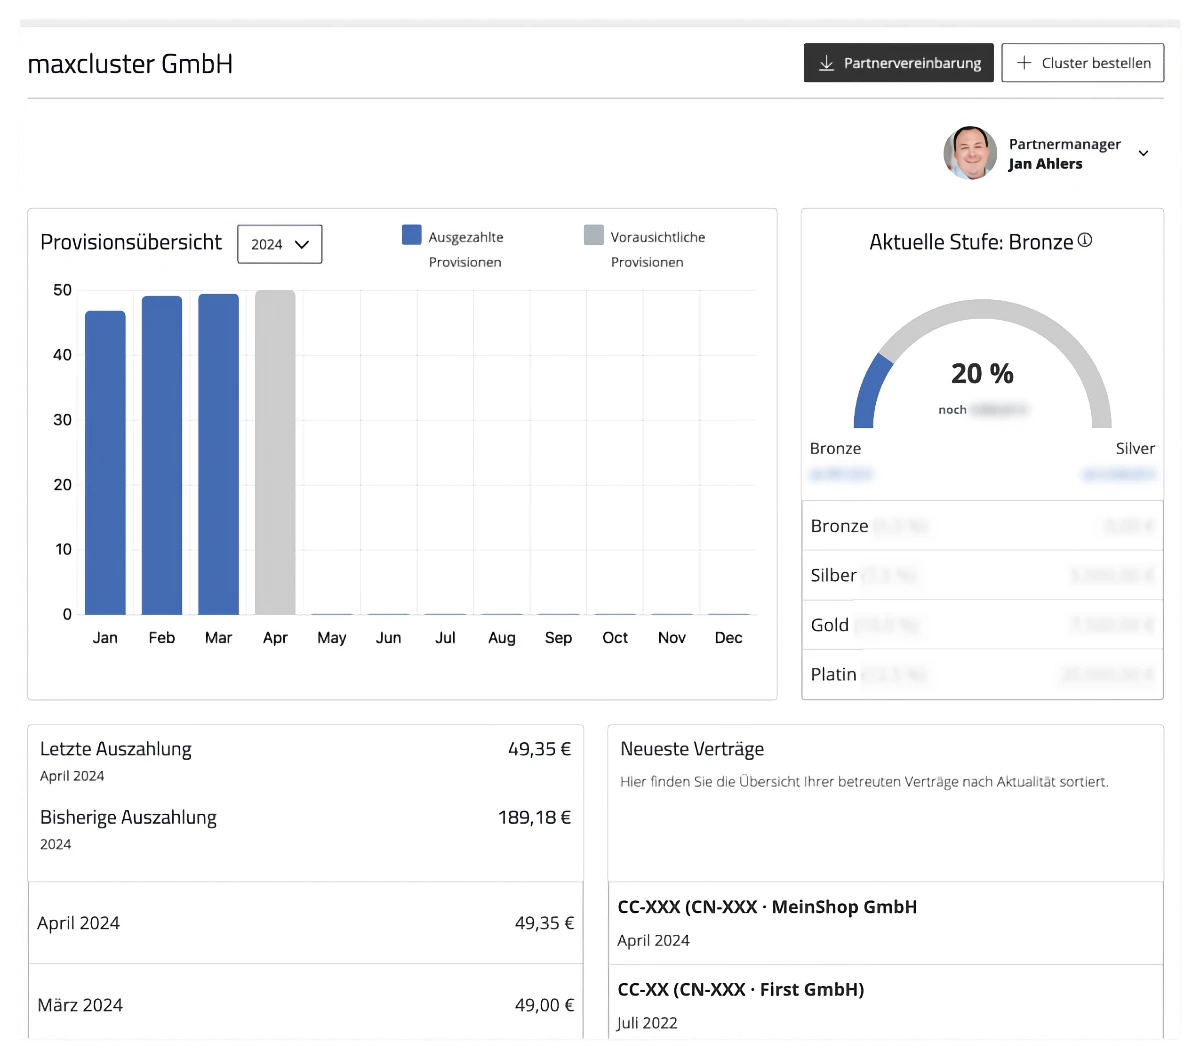Click the download arrow icon in Partnervereinbarung
The height and width of the screenshot is (1059, 1200).
(x=826, y=63)
